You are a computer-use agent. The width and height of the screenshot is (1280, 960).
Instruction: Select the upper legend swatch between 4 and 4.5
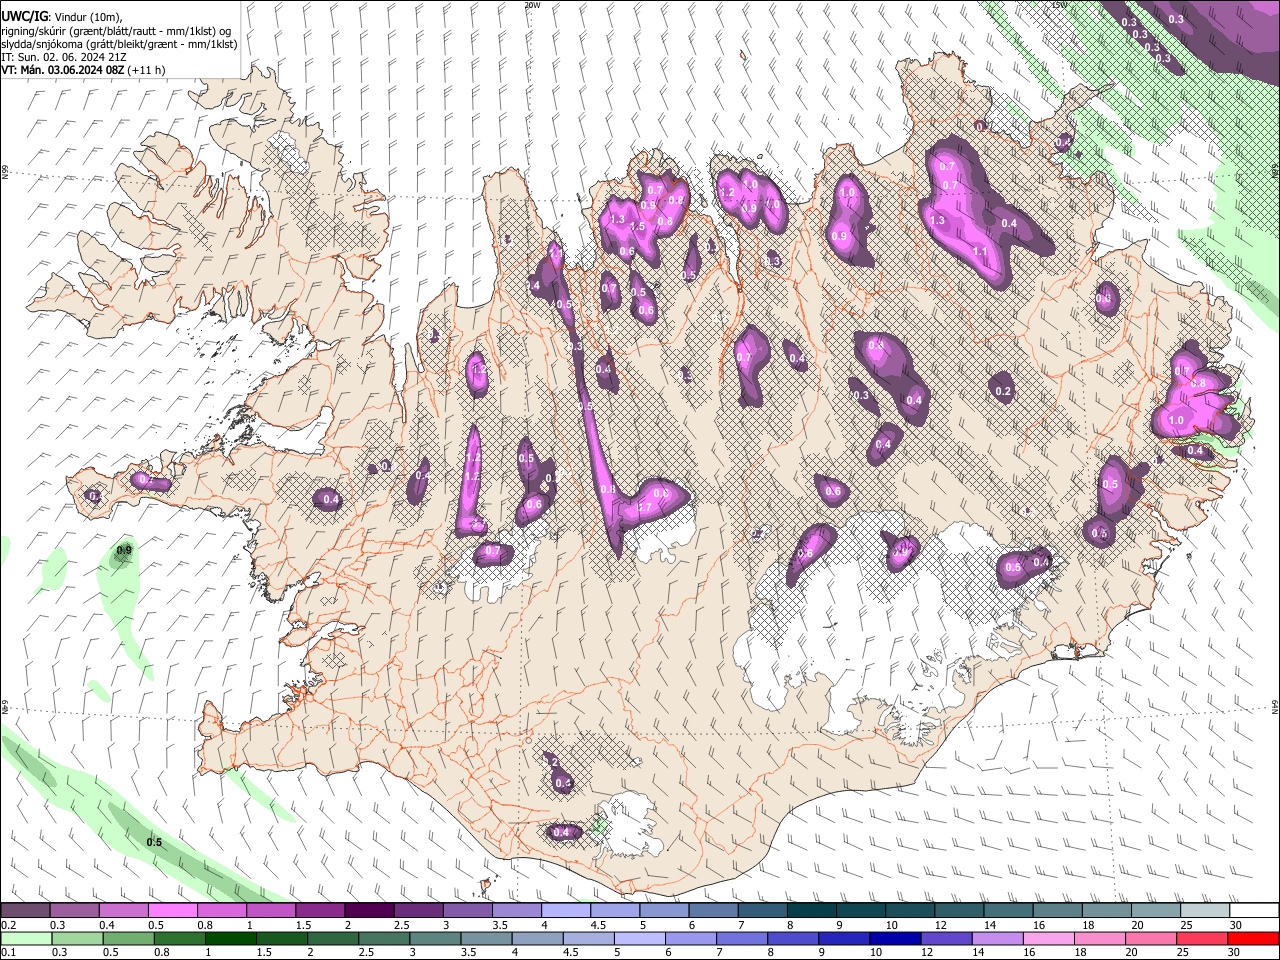(x=566, y=911)
